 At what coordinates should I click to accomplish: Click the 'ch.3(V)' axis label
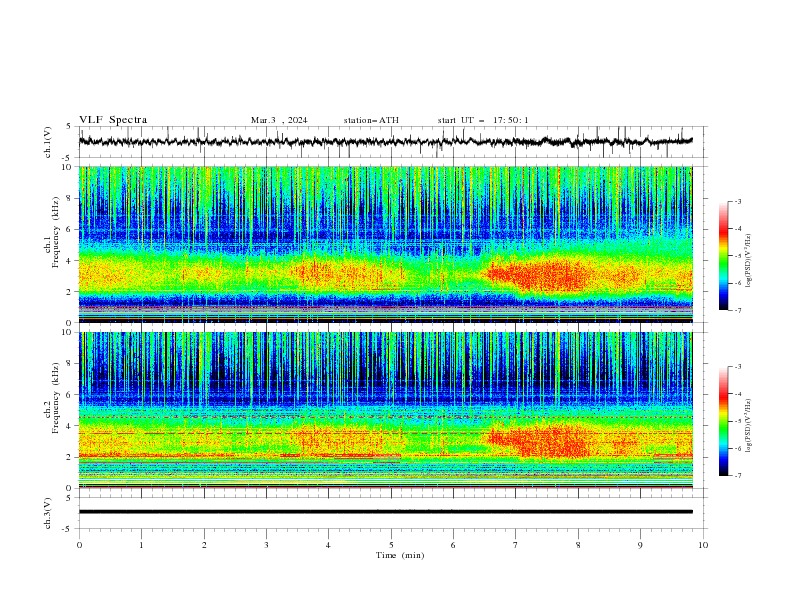tap(48, 513)
